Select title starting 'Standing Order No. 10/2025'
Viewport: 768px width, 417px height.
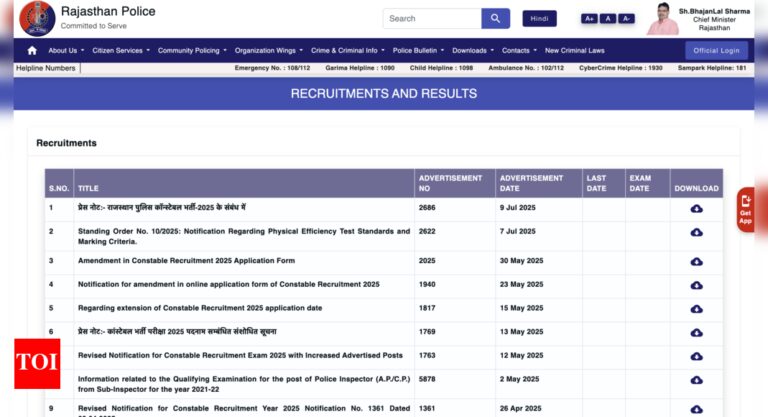tap(244, 236)
